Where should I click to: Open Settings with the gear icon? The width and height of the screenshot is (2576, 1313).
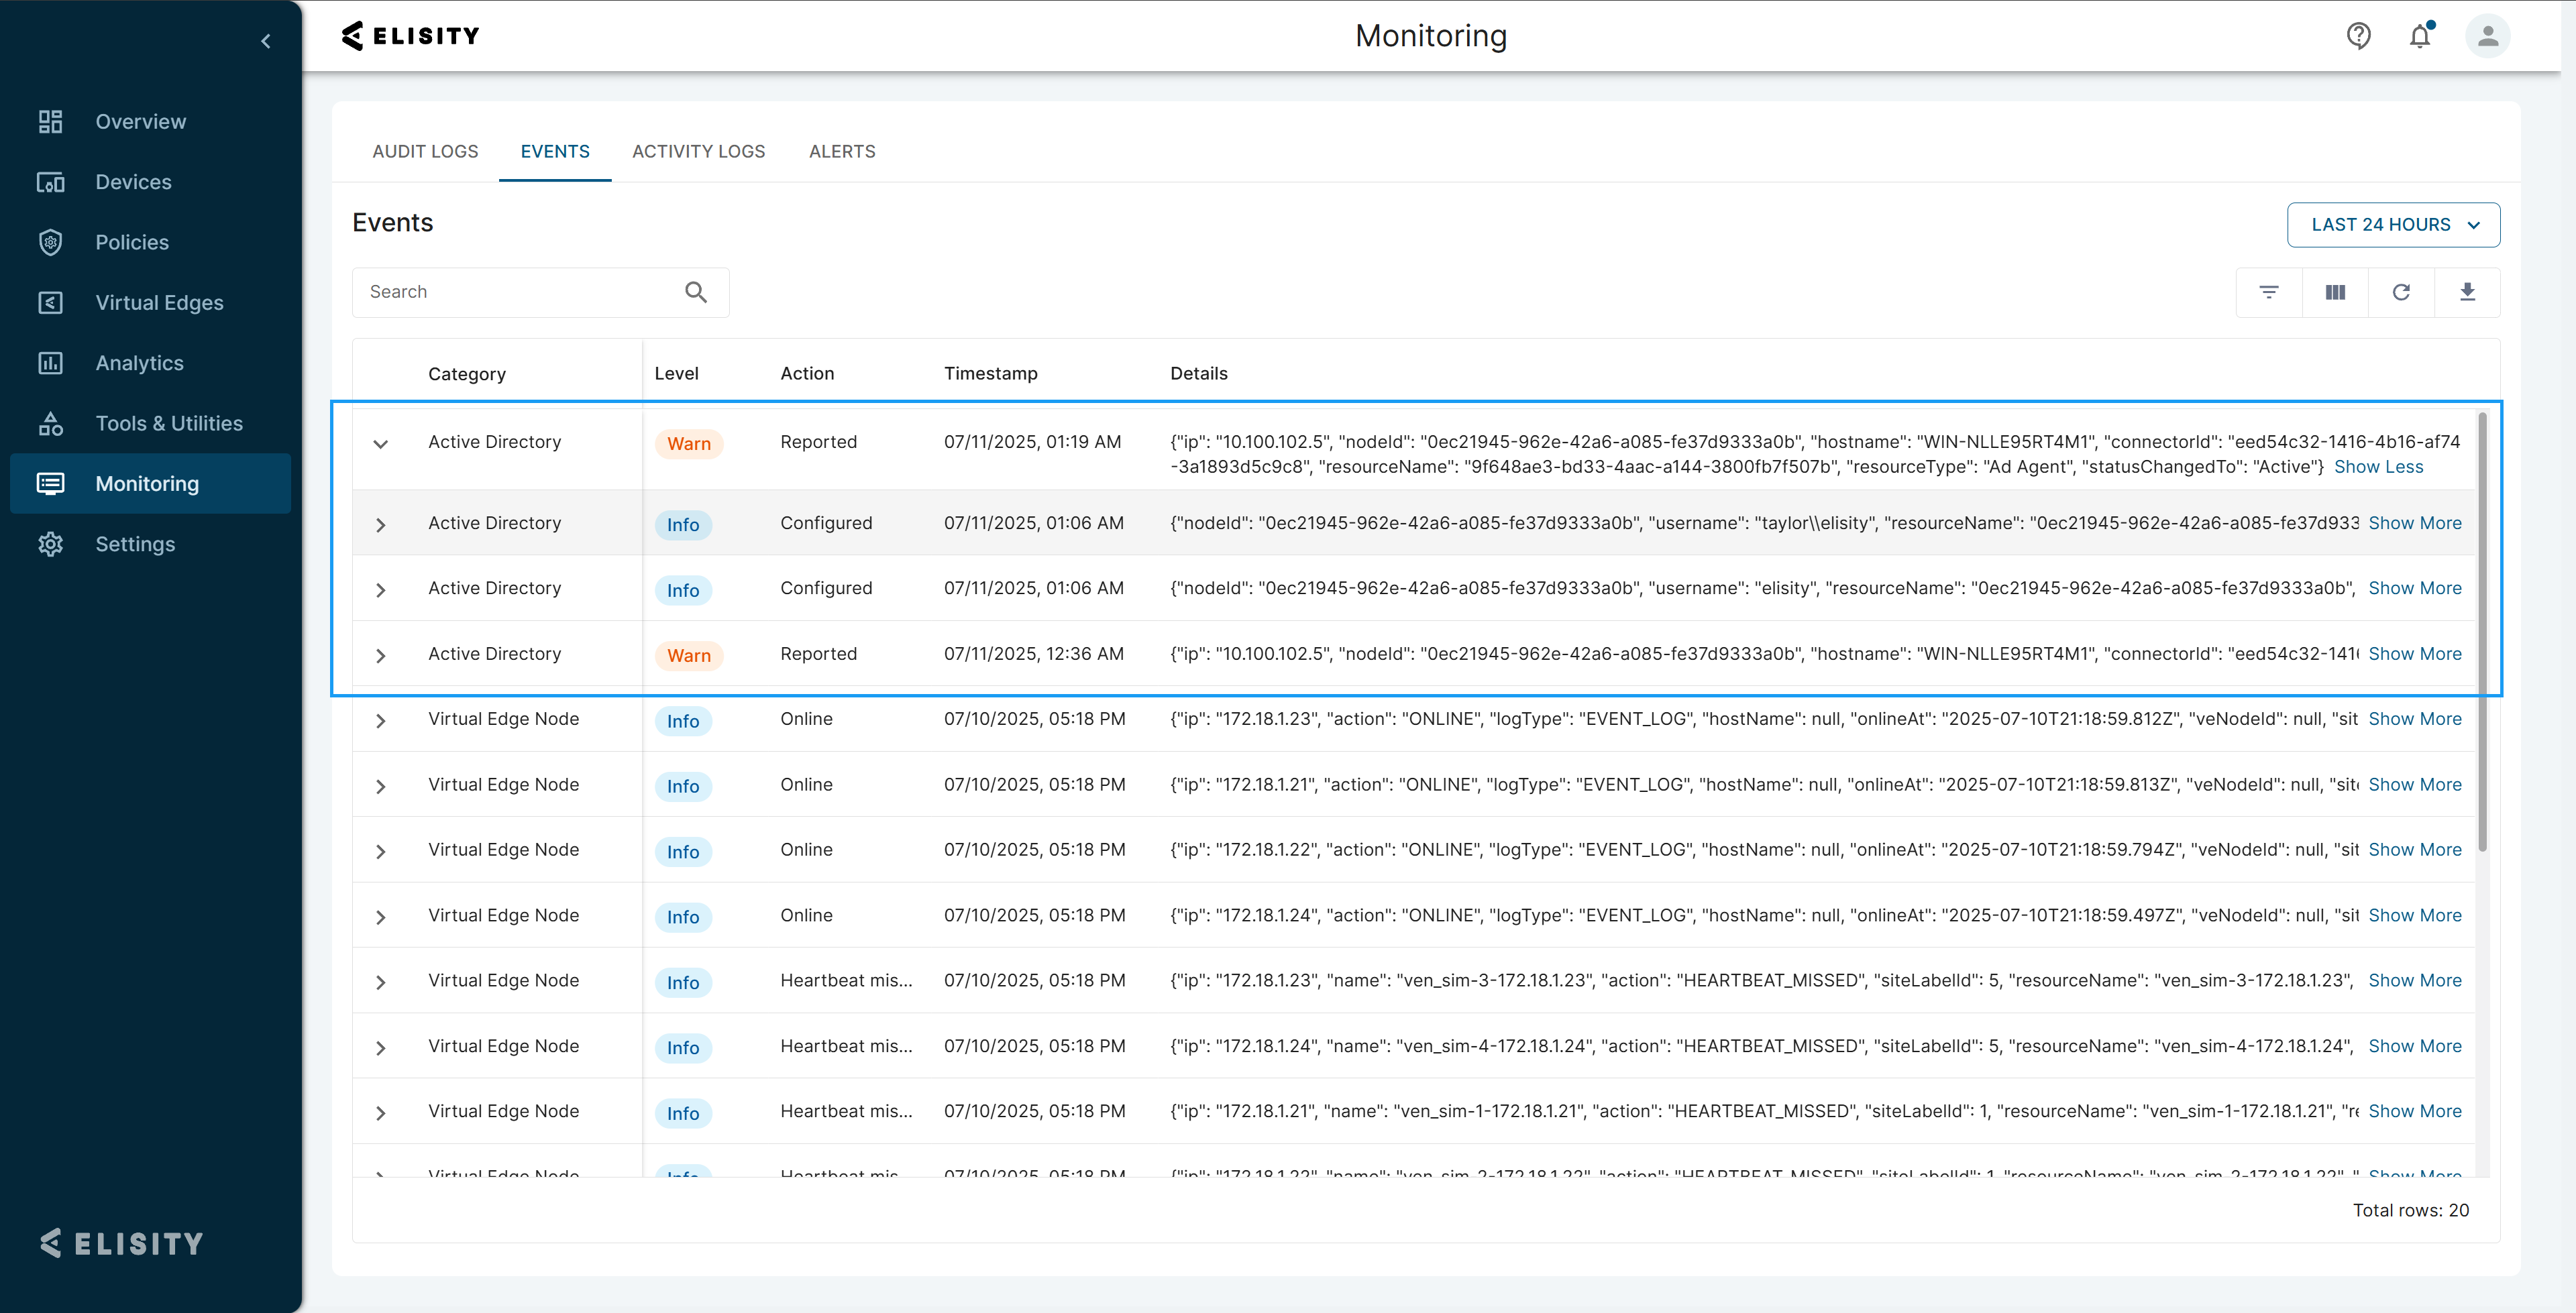[x=51, y=544]
